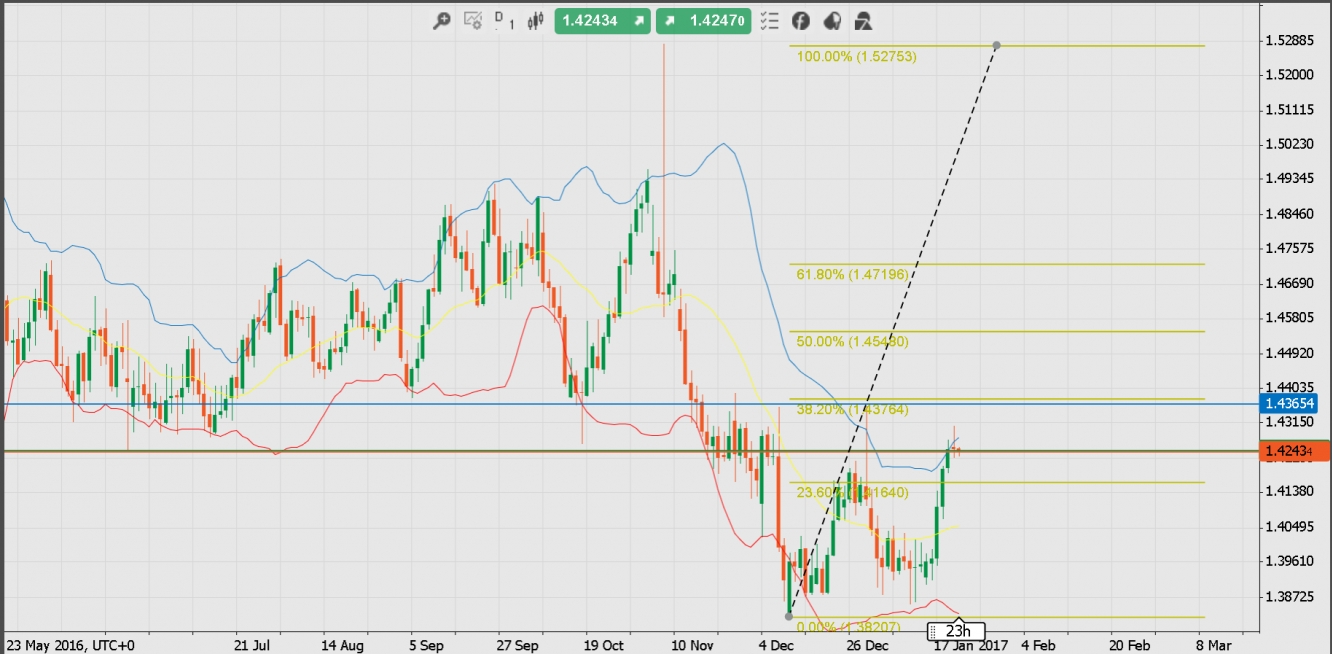
Task: Select the 61.80% (1.47196) Fibonacci level
Action: coord(852,274)
